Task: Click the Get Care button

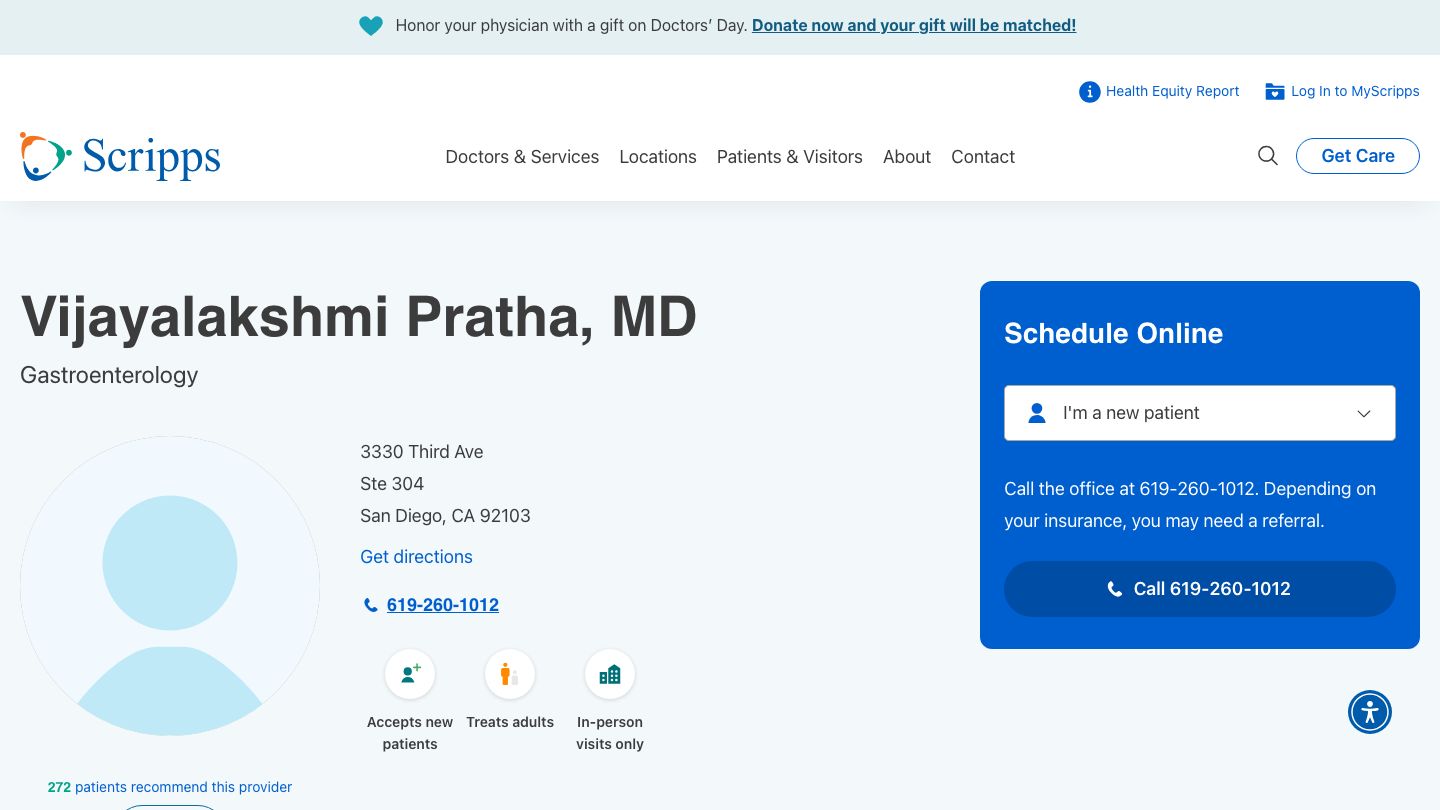Action: (1357, 156)
